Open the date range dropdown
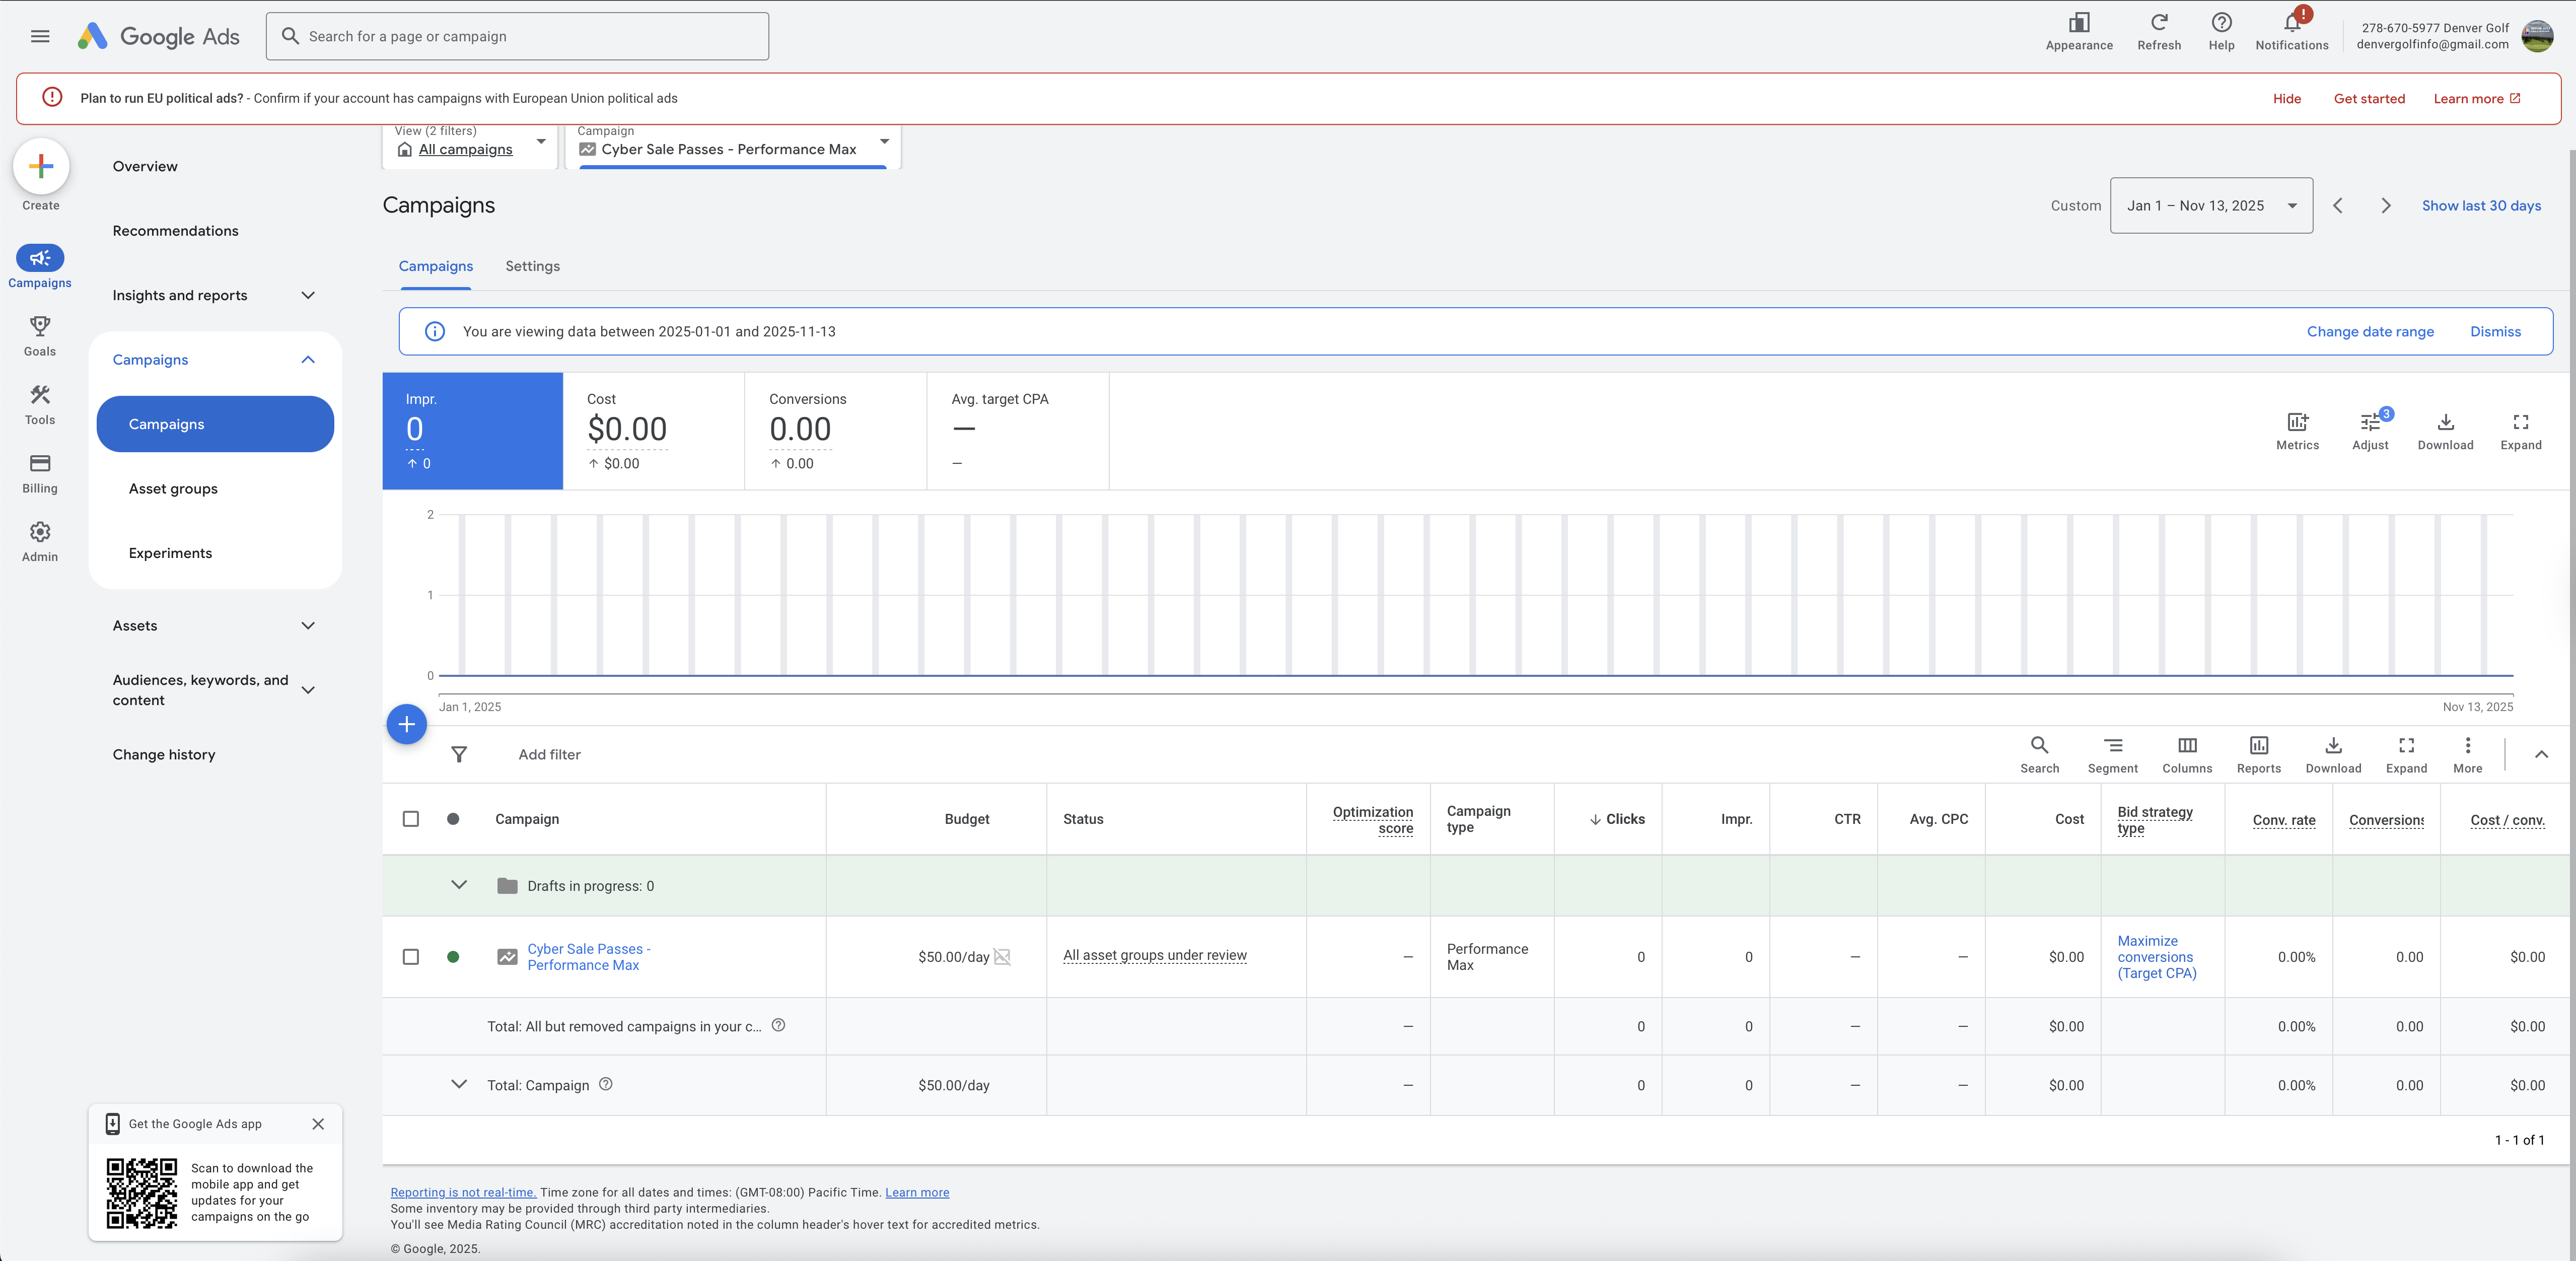The image size is (2576, 1261). (2211, 206)
